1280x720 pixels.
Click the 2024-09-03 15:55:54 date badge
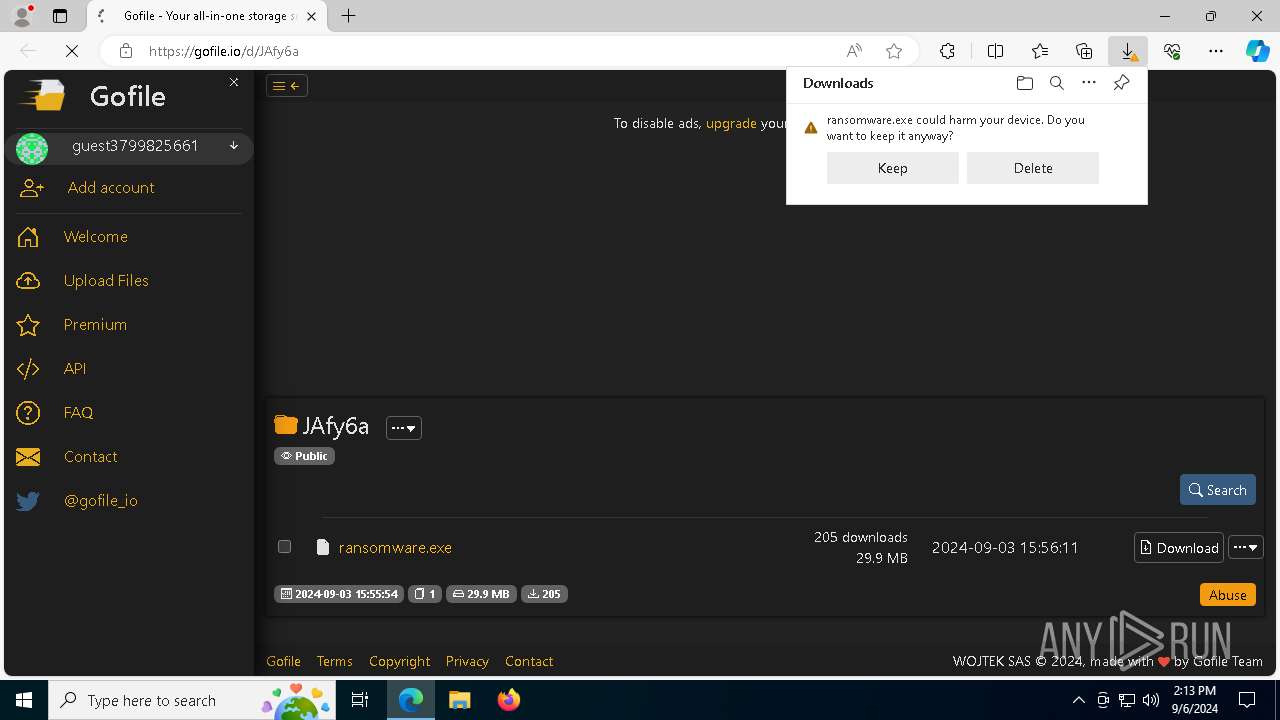pos(339,594)
